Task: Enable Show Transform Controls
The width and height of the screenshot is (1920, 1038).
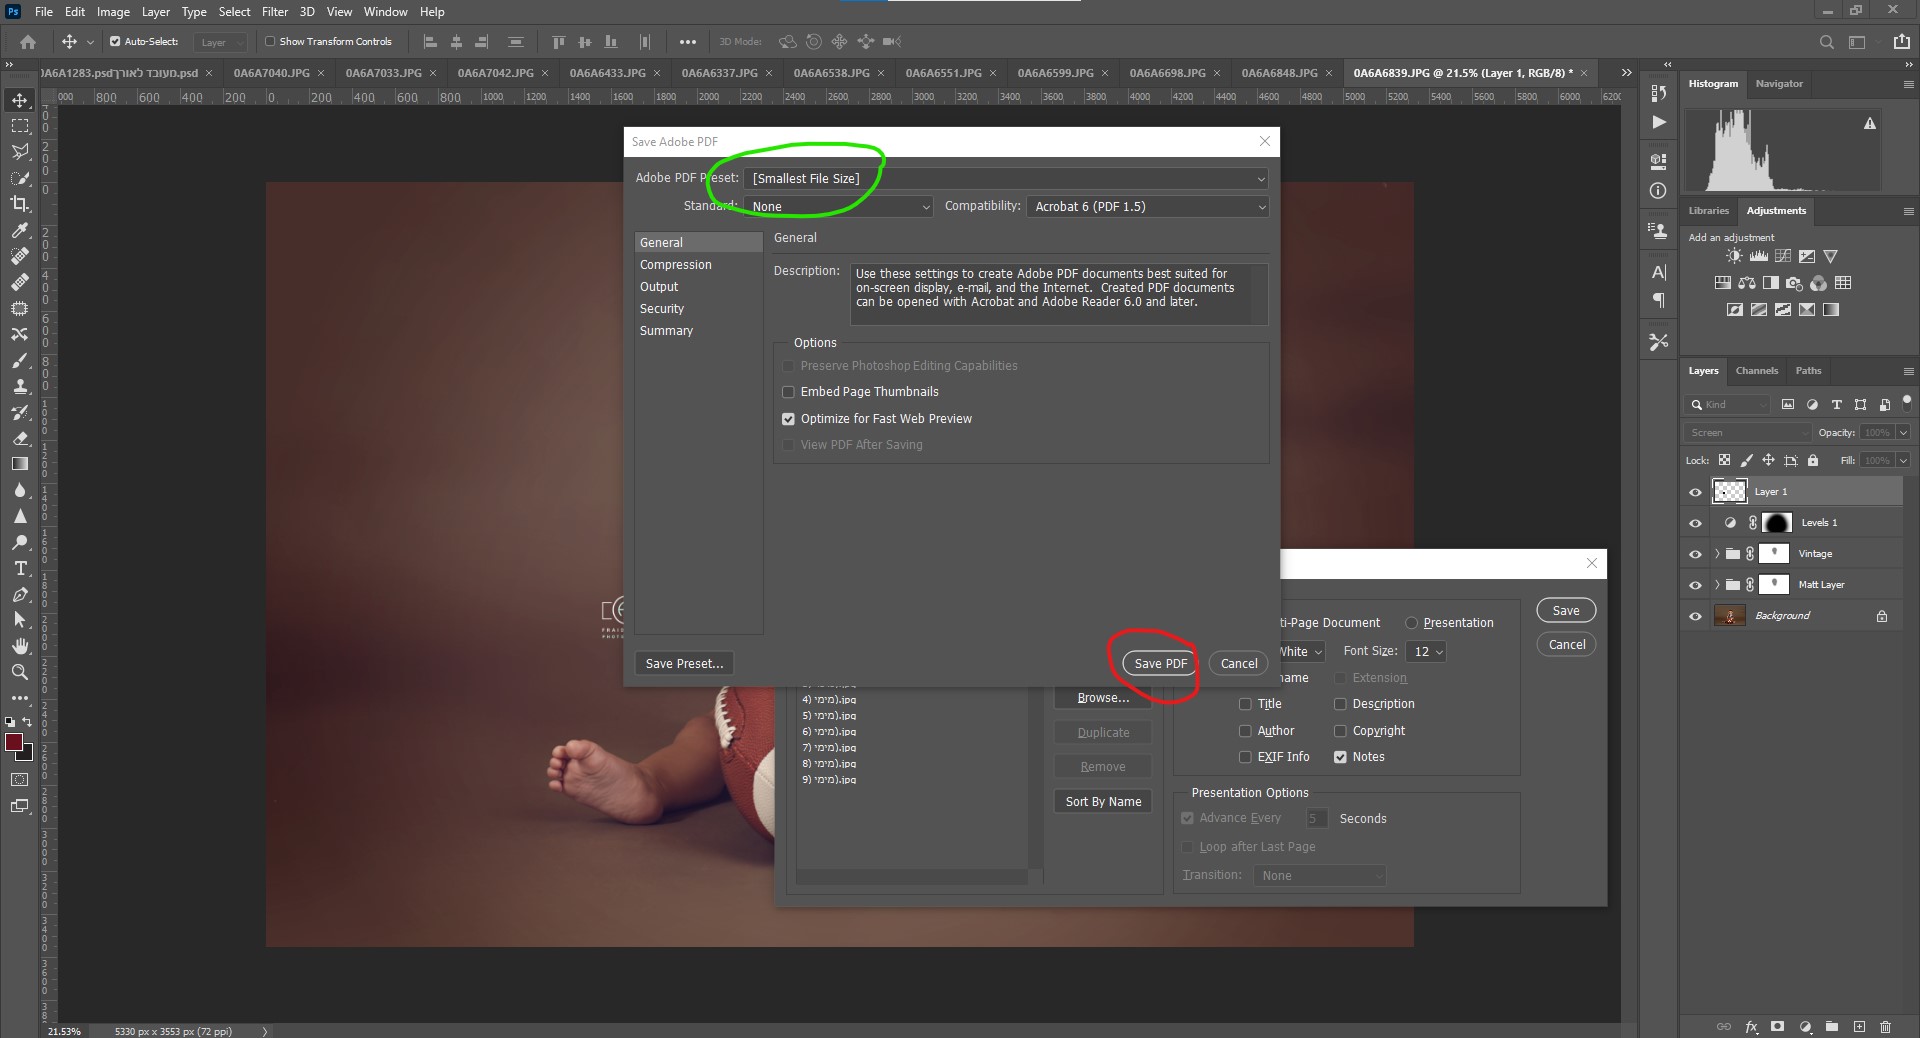Action: pos(270,42)
